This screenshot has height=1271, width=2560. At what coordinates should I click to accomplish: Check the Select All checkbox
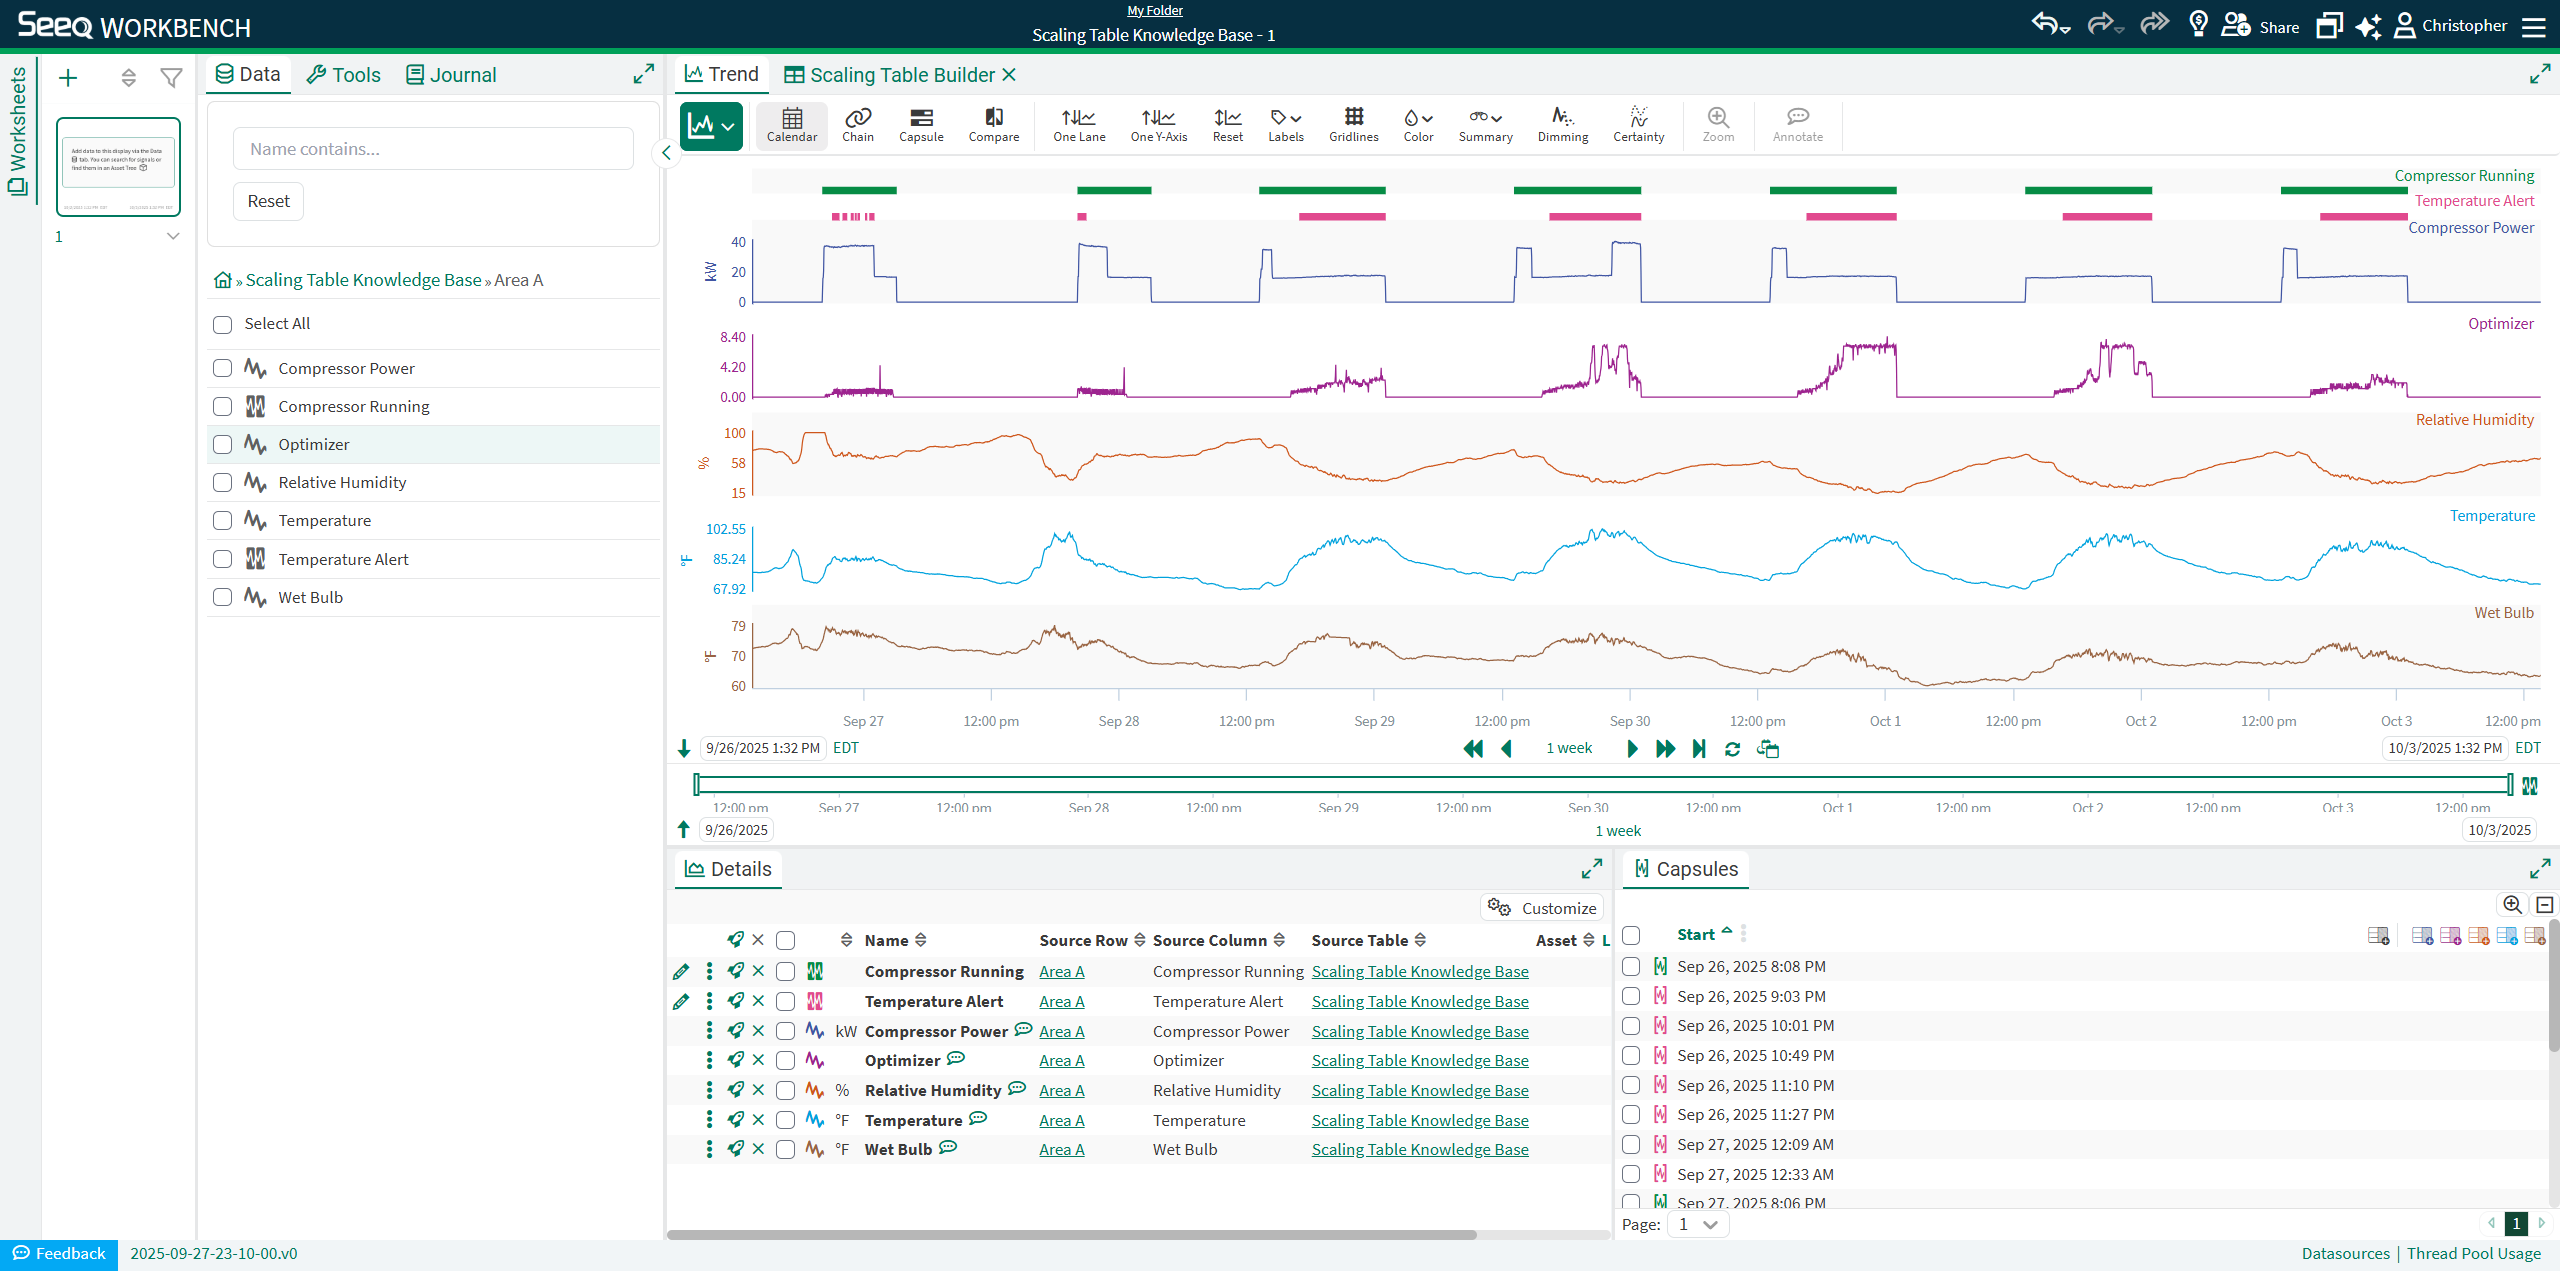(223, 324)
